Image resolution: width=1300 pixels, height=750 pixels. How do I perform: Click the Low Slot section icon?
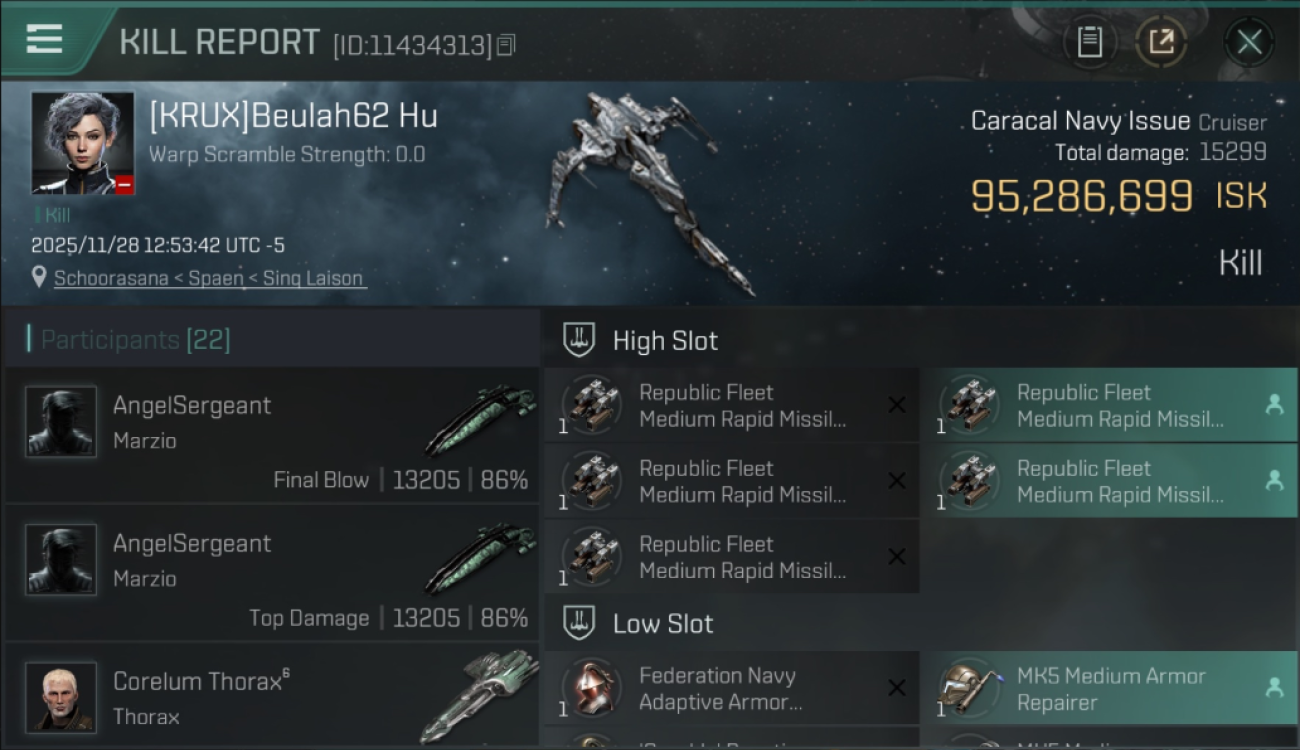point(579,623)
